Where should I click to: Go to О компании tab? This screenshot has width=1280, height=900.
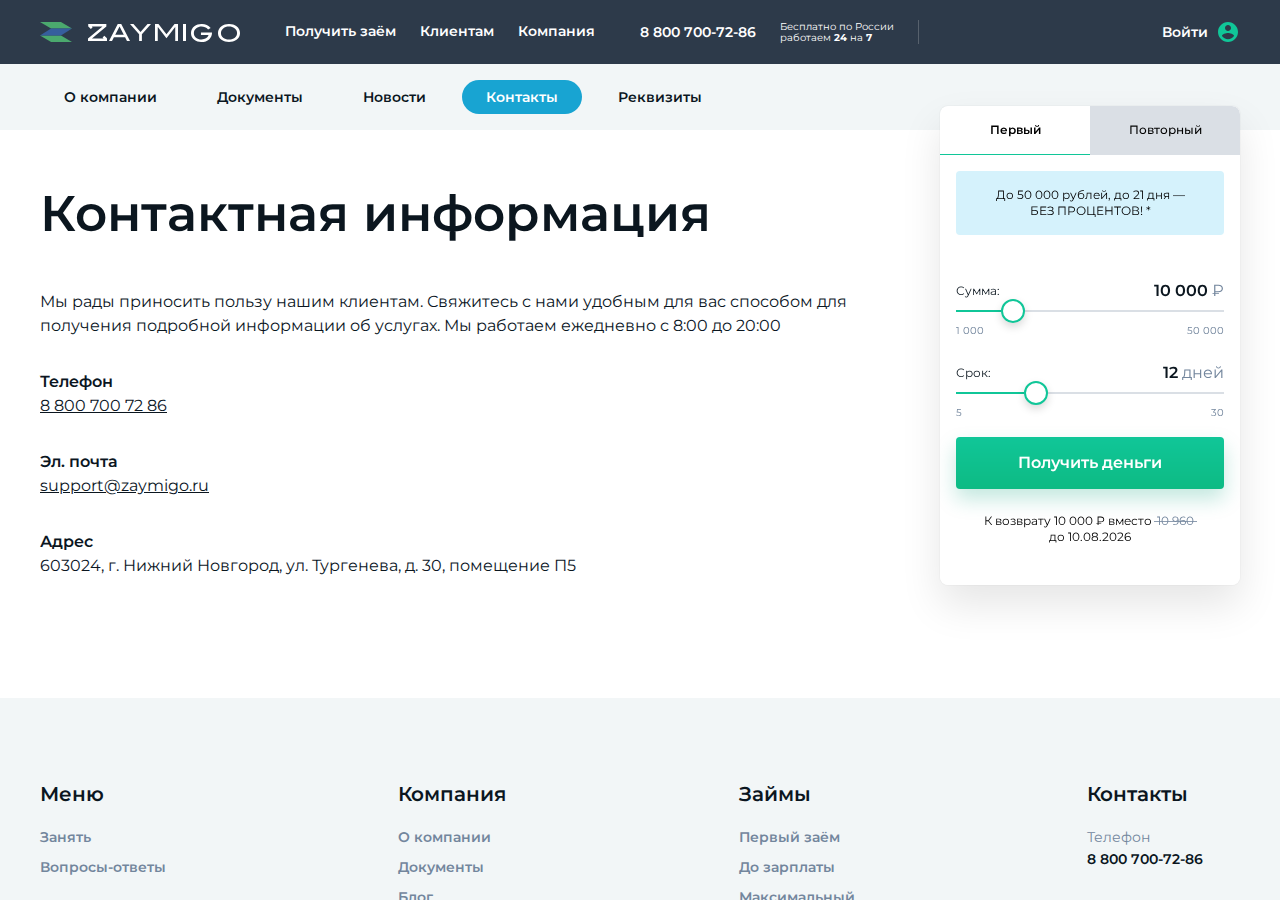coord(110,97)
